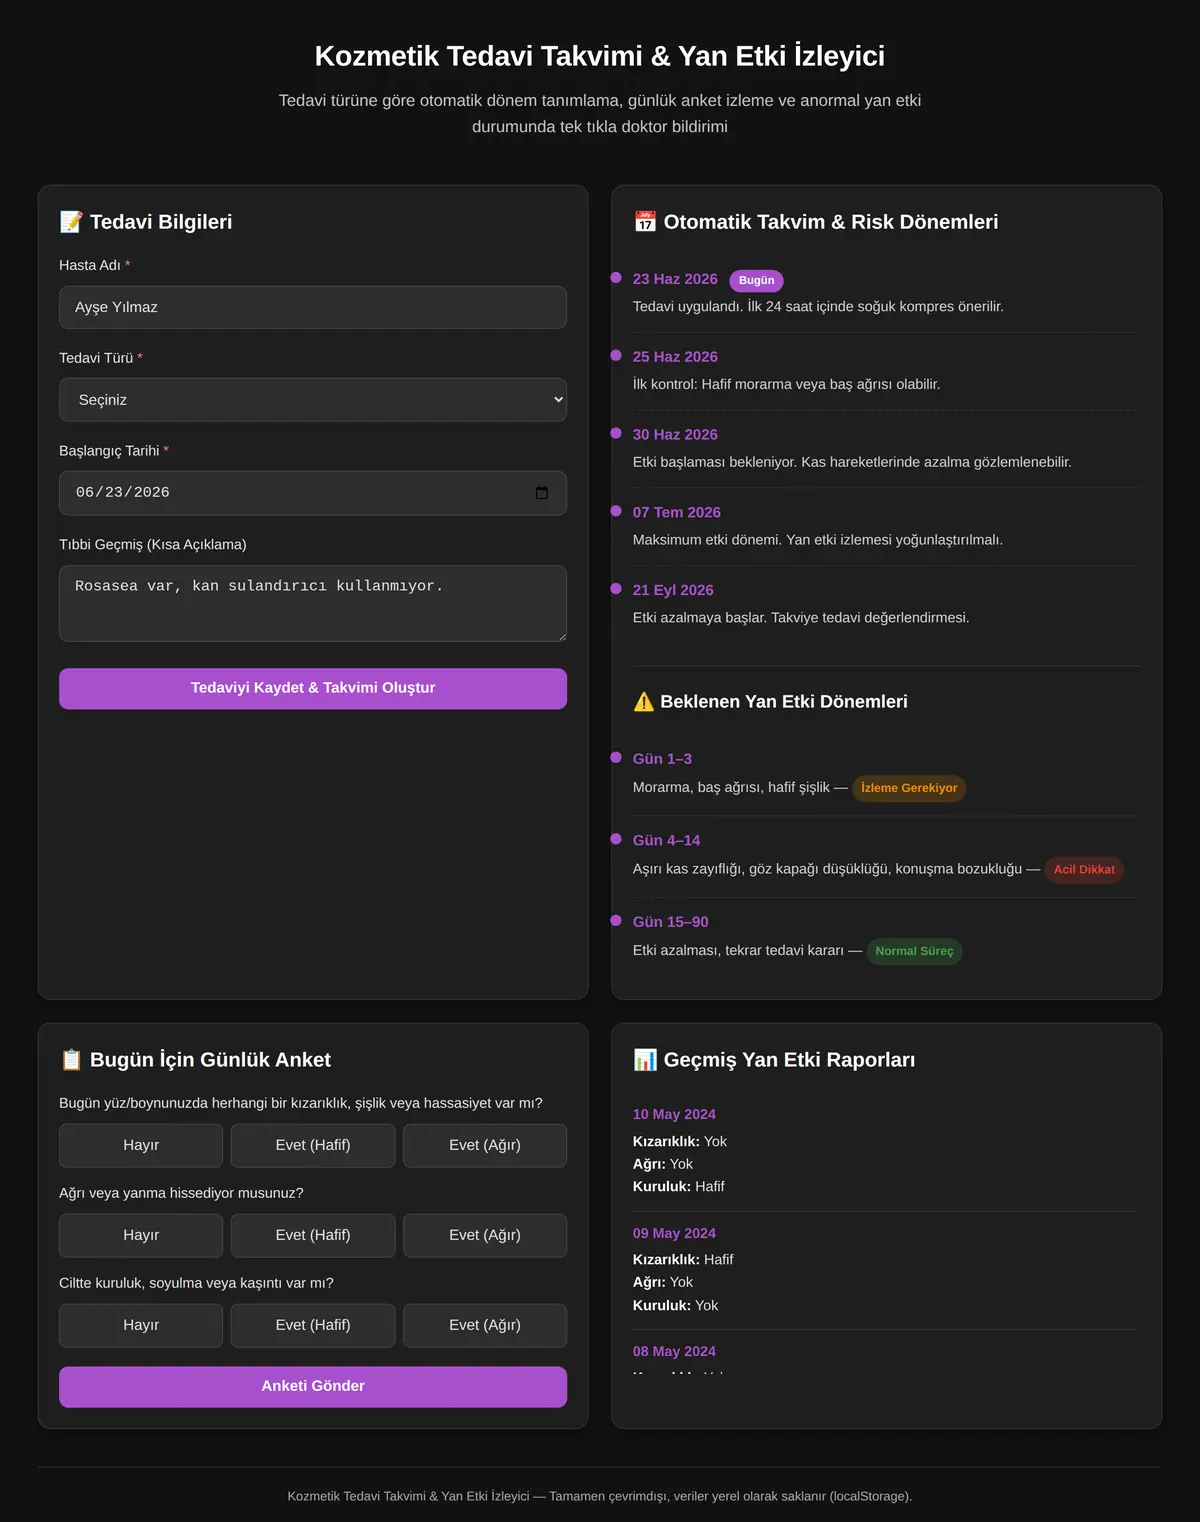Click the "Gün 4–14" side effect period
Viewport: 1200px width, 1522px height.
pyautogui.click(x=666, y=841)
